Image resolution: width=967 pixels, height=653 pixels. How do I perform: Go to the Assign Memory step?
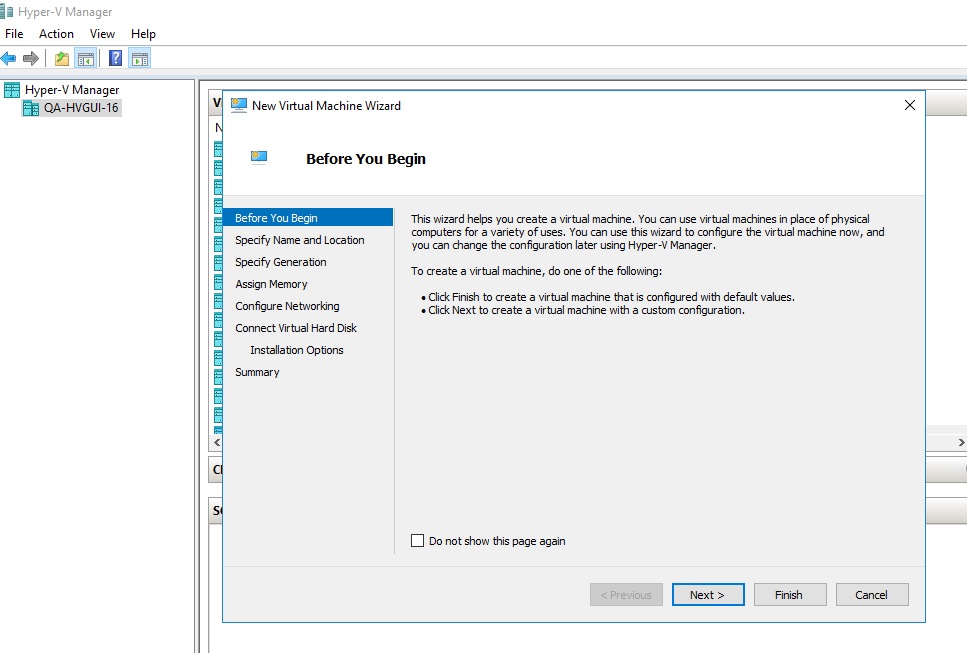click(x=271, y=284)
